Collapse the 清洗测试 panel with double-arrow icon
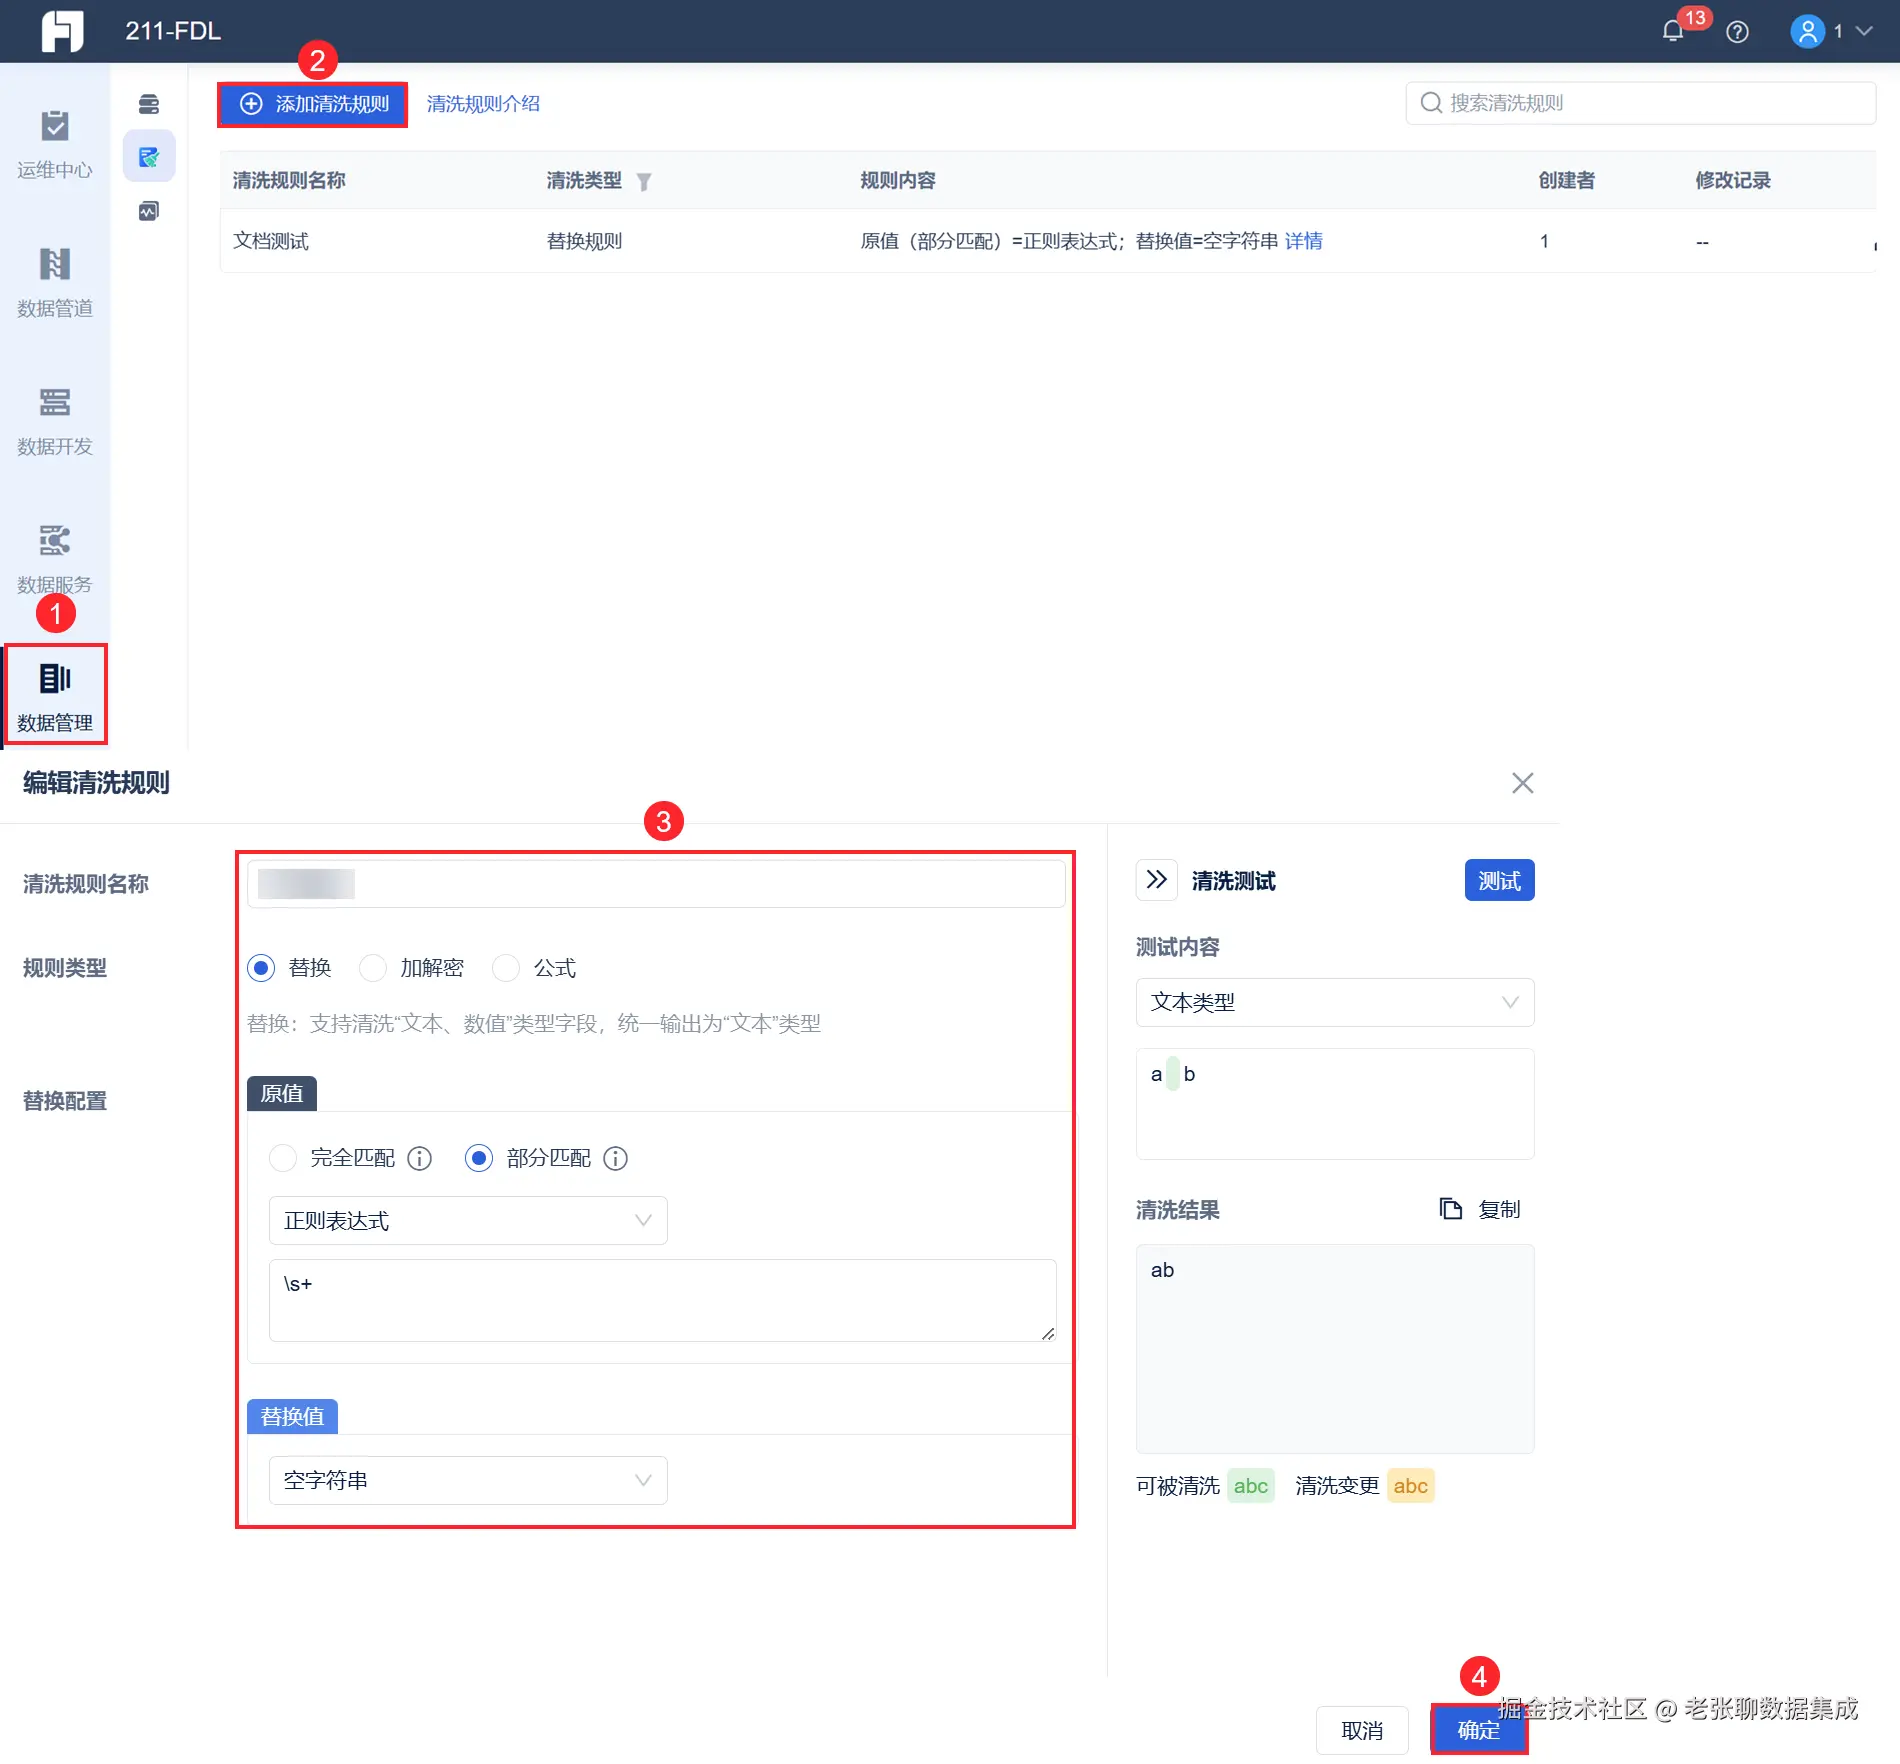Screen dimensions: 1900x1764 (1157, 880)
